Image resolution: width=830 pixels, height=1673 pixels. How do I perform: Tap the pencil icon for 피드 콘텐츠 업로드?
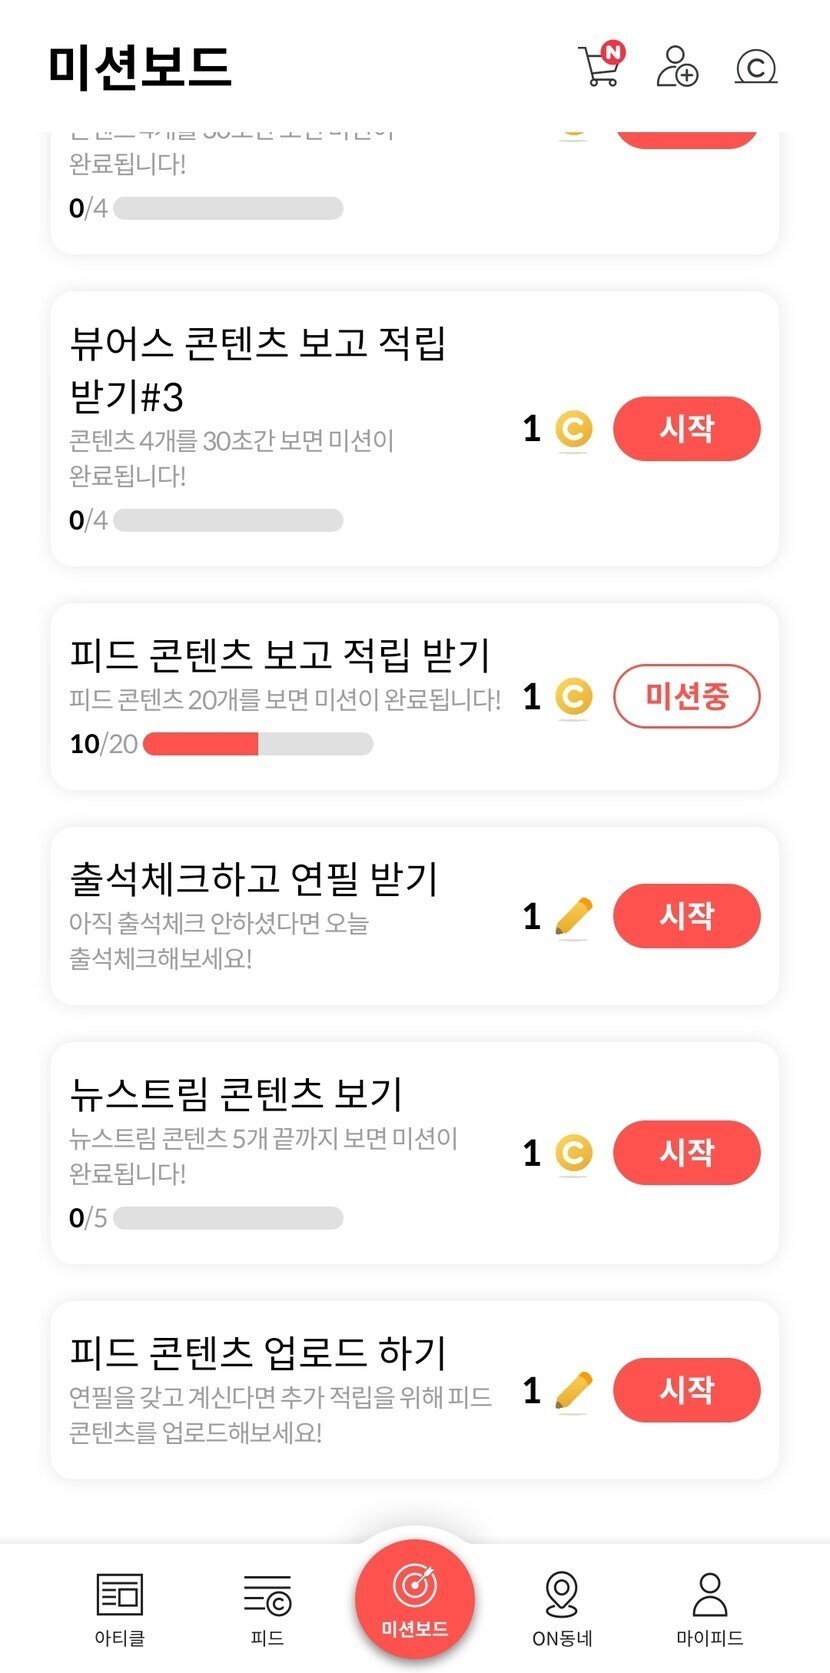click(573, 1391)
